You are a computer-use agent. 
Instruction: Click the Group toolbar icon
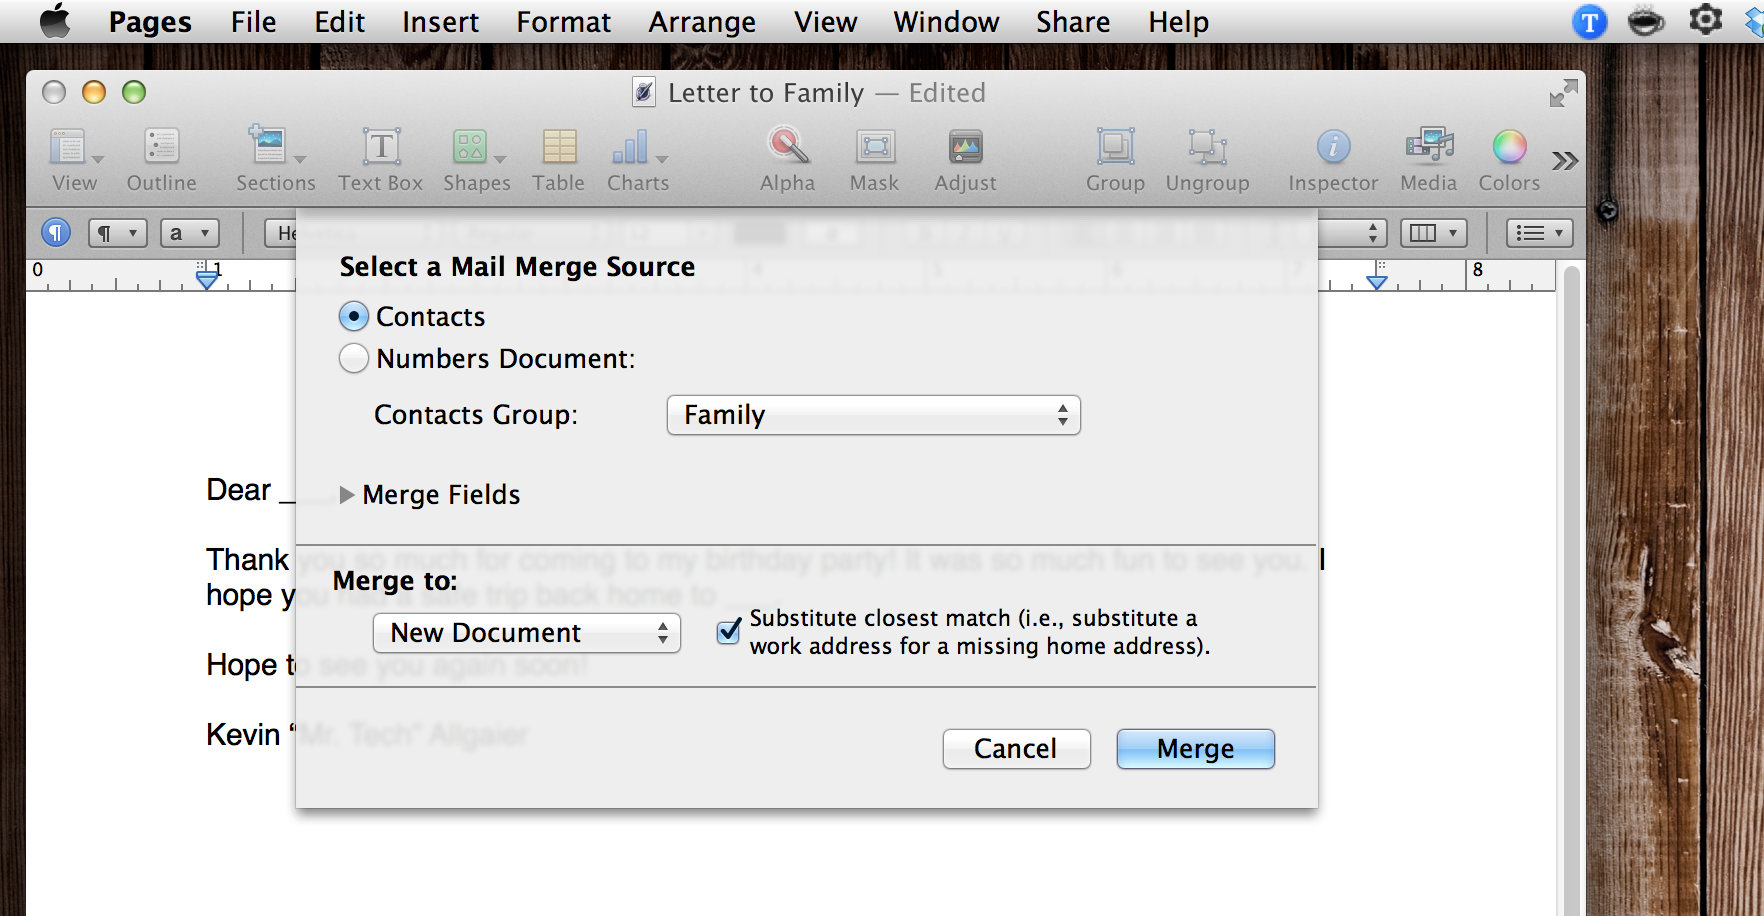click(1115, 158)
